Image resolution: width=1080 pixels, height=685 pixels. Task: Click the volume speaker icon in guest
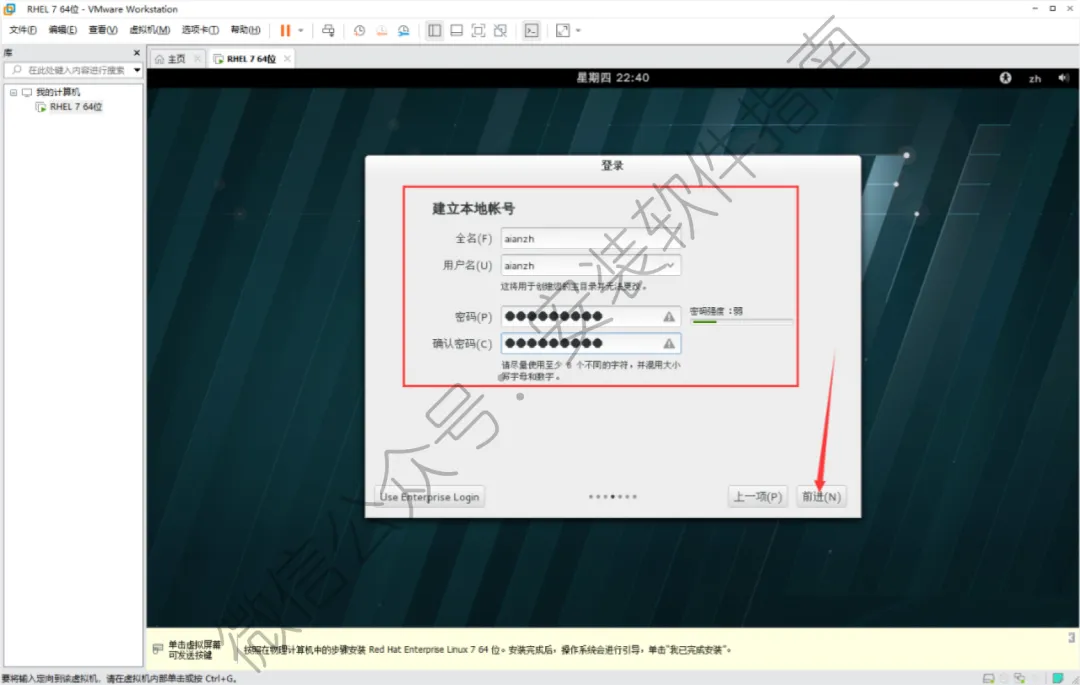pyautogui.click(x=1063, y=78)
